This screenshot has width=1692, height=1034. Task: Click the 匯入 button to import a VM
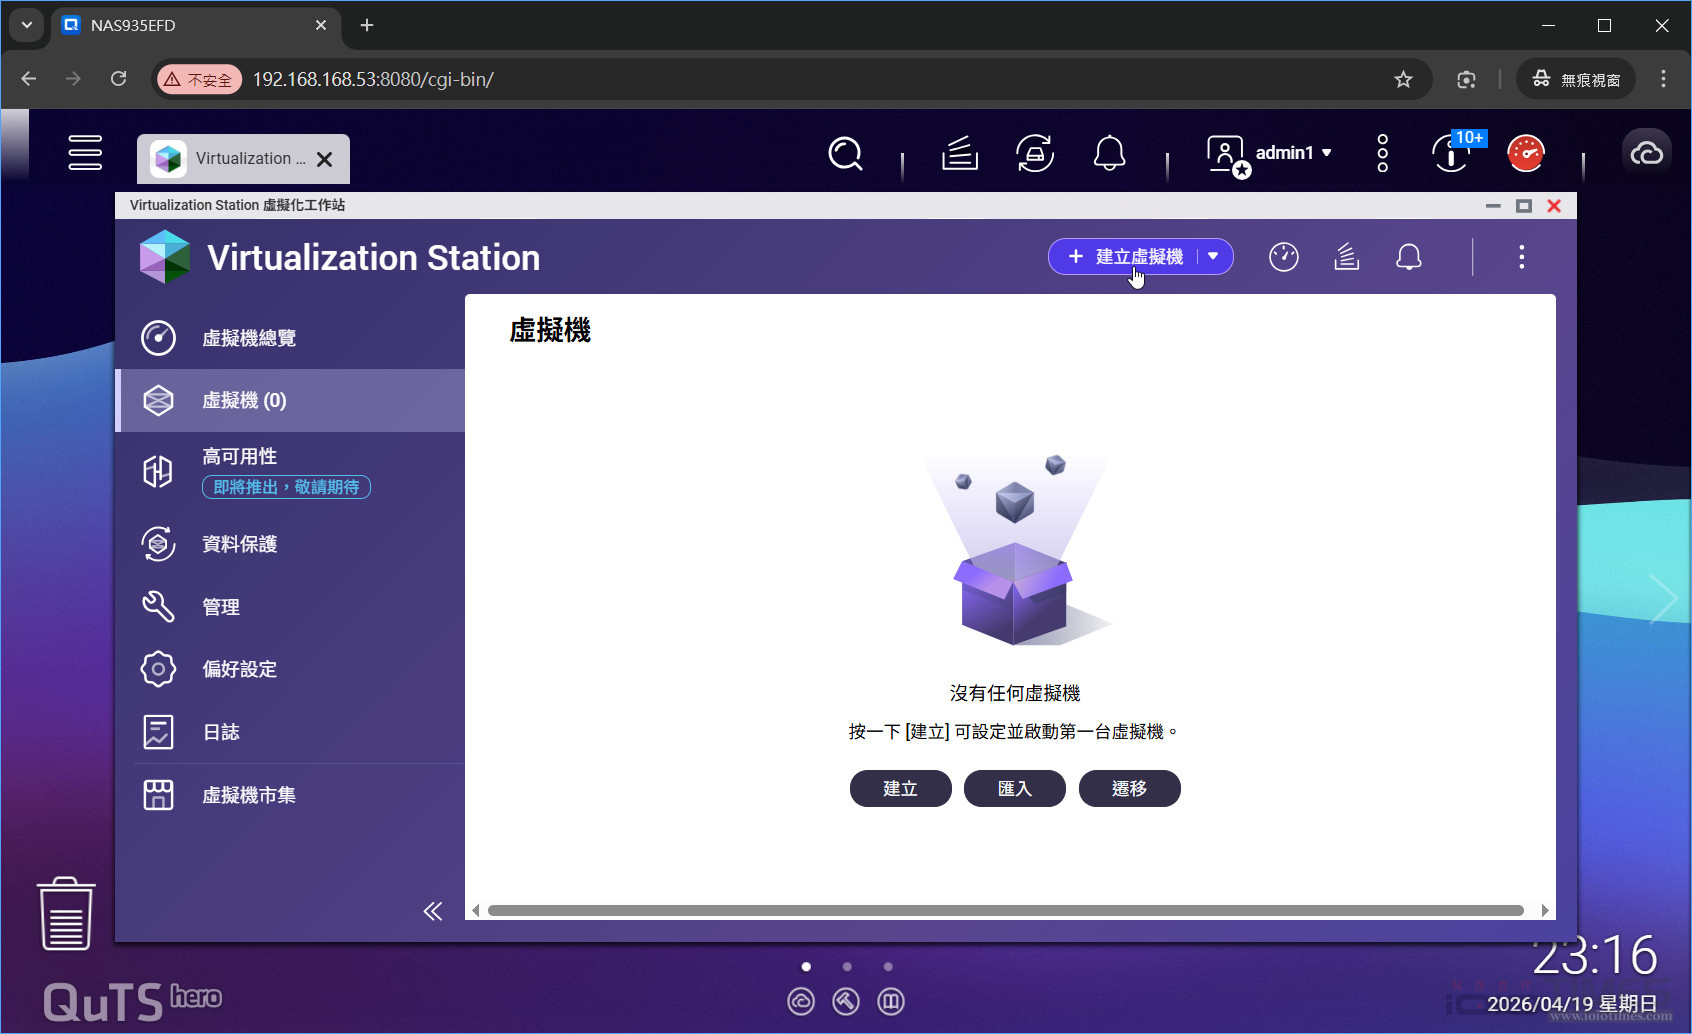(1014, 788)
